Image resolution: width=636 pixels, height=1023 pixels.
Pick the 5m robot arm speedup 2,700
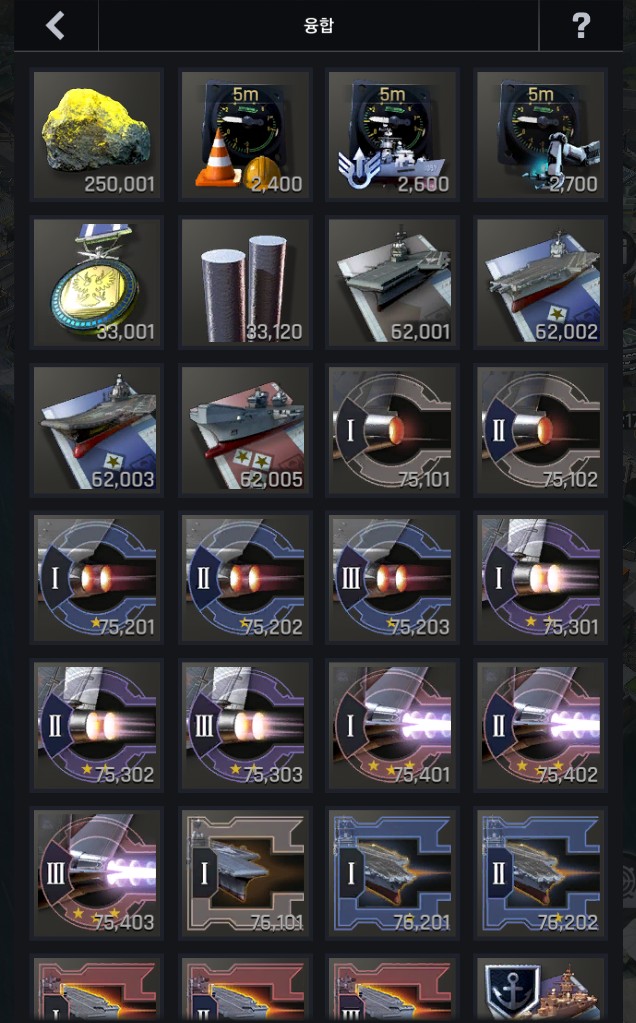tap(541, 134)
